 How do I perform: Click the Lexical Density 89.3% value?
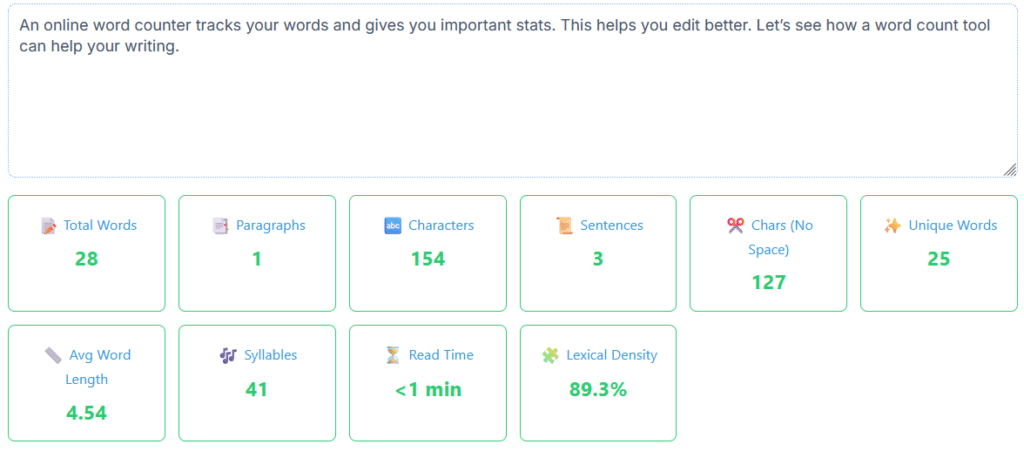(598, 390)
